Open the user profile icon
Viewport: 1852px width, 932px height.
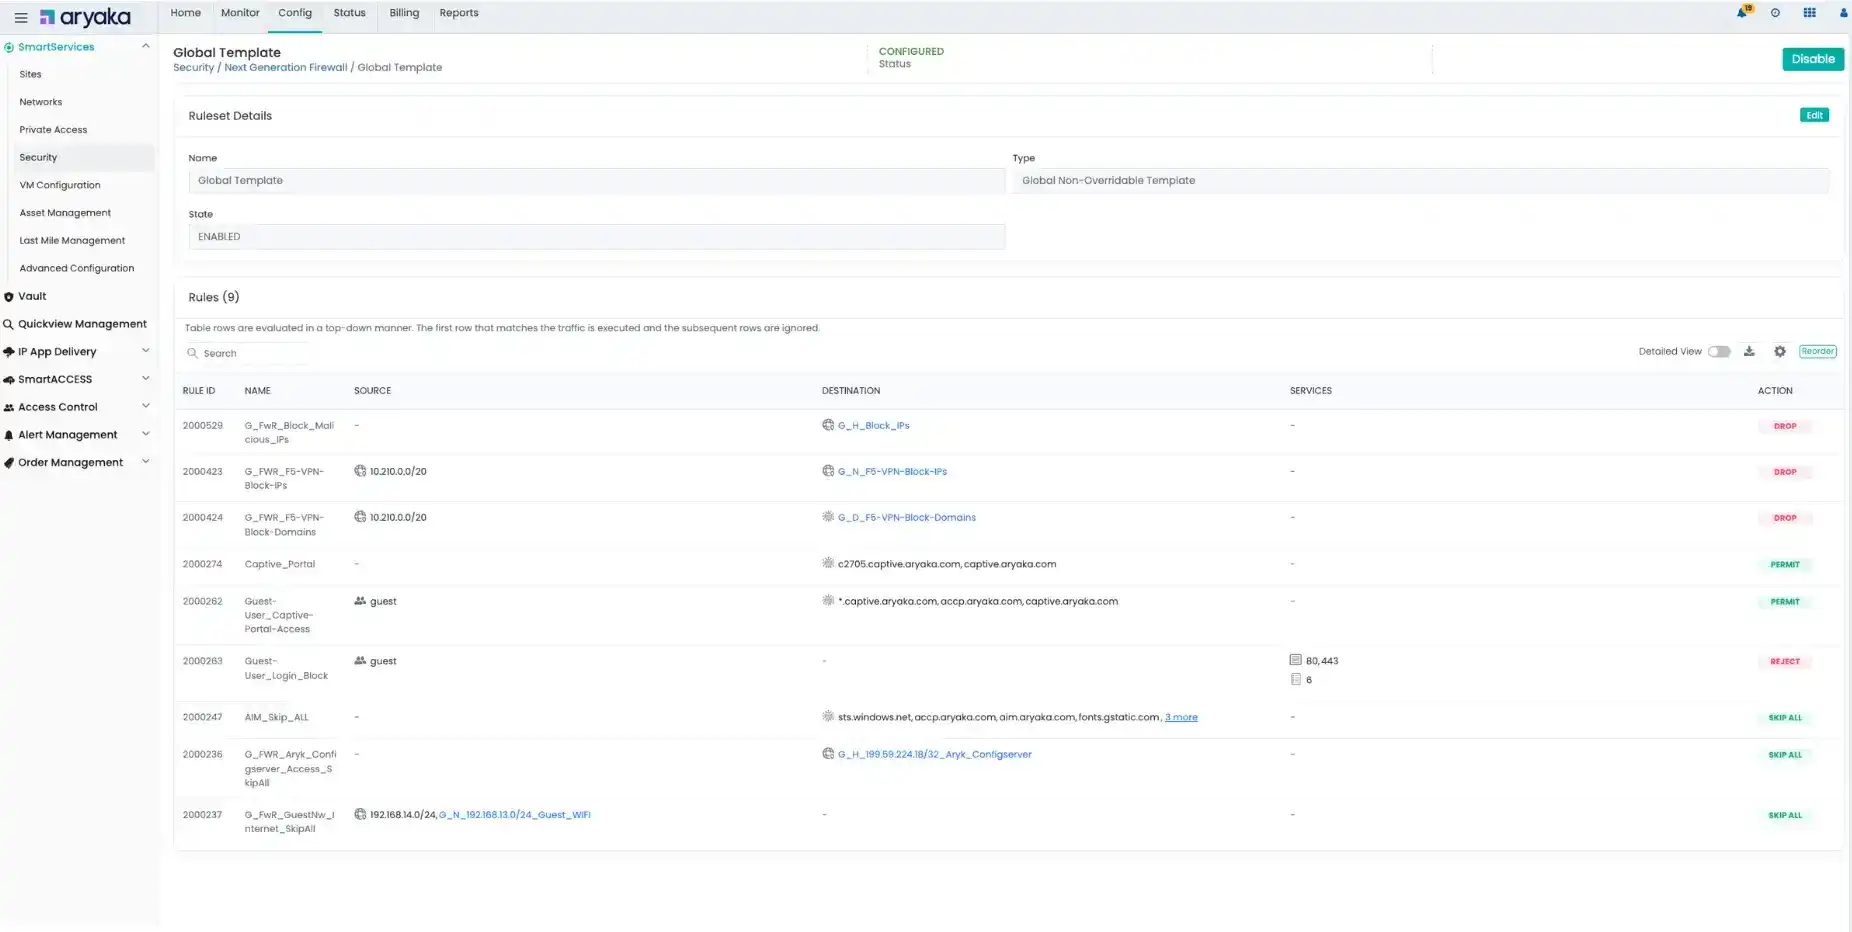pyautogui.click(x=1843, y=13)
